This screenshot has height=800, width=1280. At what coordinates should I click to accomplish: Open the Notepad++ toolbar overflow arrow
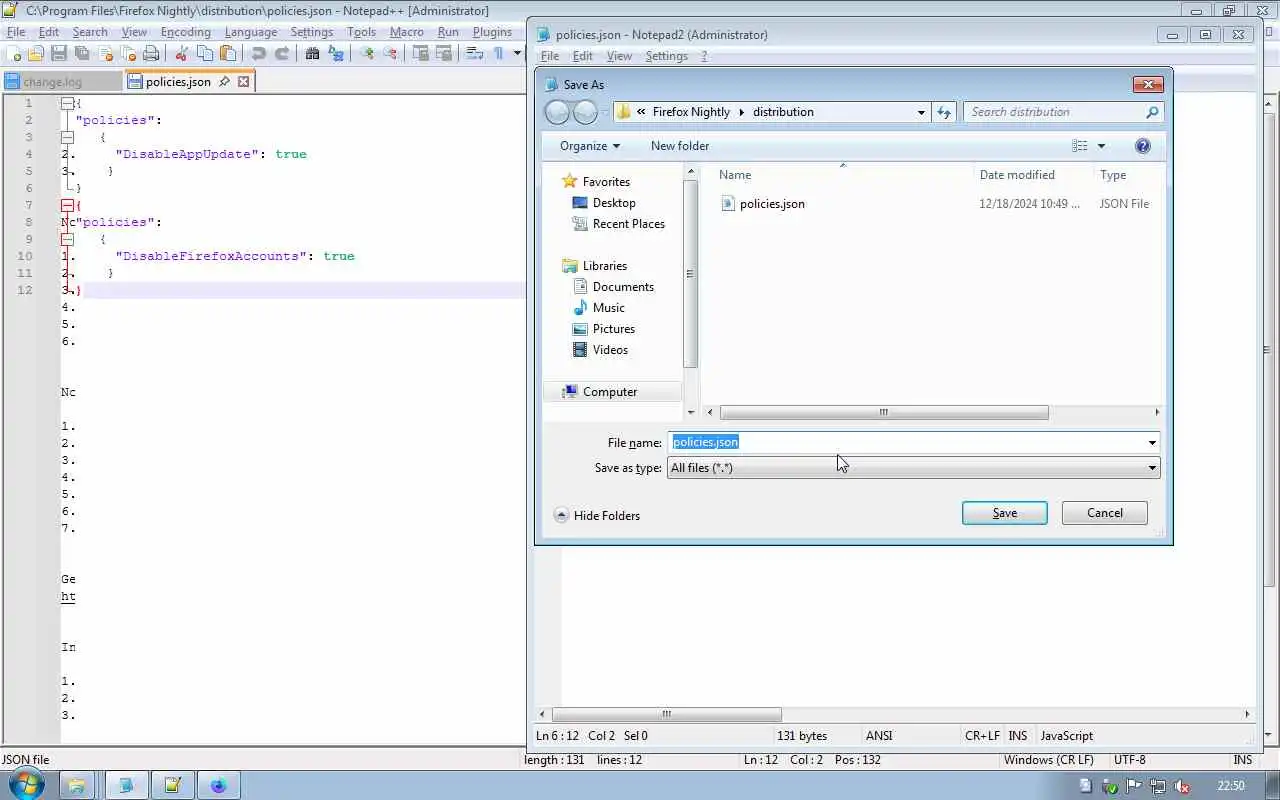tap(517, 54)
